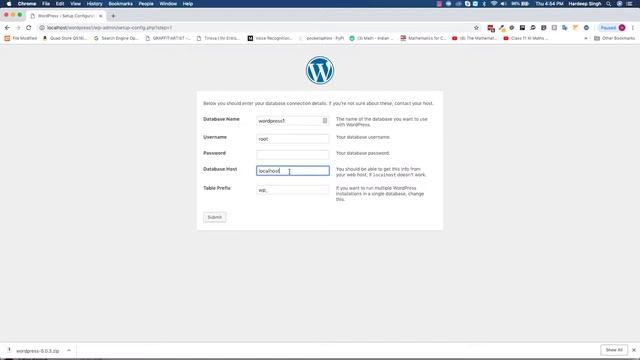The width and height of the screenshot is (640, 360).
Task: Click the Hardeep Singh user menu
Action: [585, 4]
